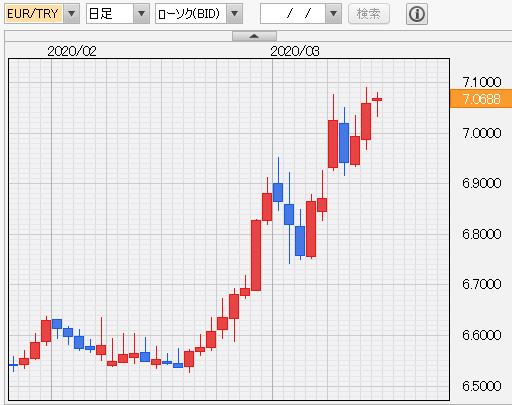Click the 2020/03 date axis label

pos(295,51)
